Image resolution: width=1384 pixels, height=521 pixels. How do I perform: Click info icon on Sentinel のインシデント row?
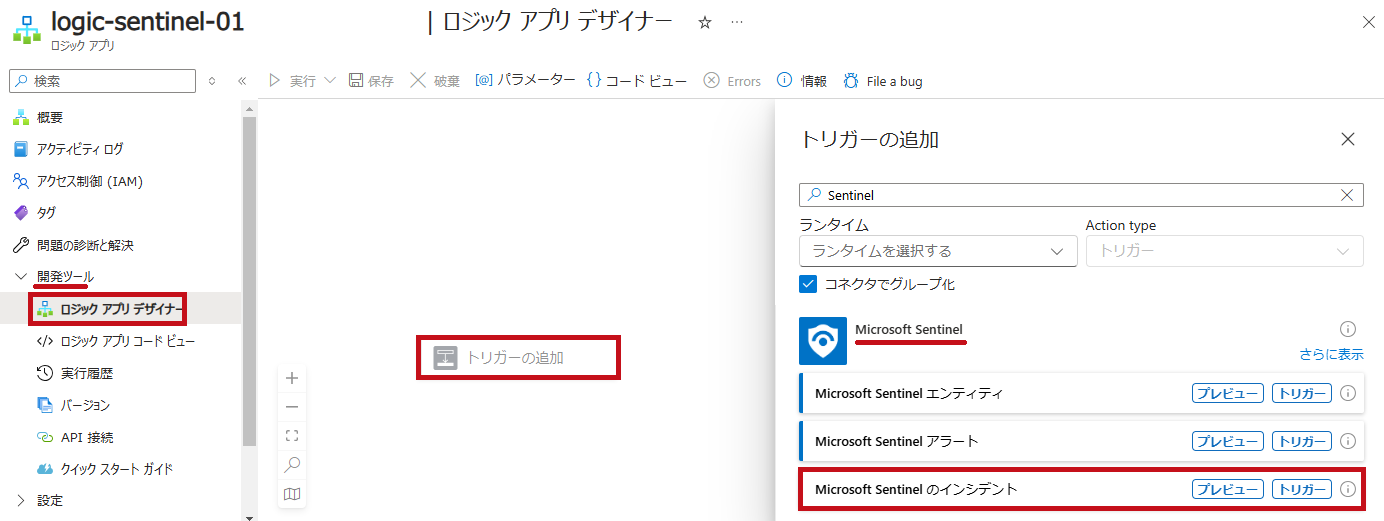pos(1347,489)
